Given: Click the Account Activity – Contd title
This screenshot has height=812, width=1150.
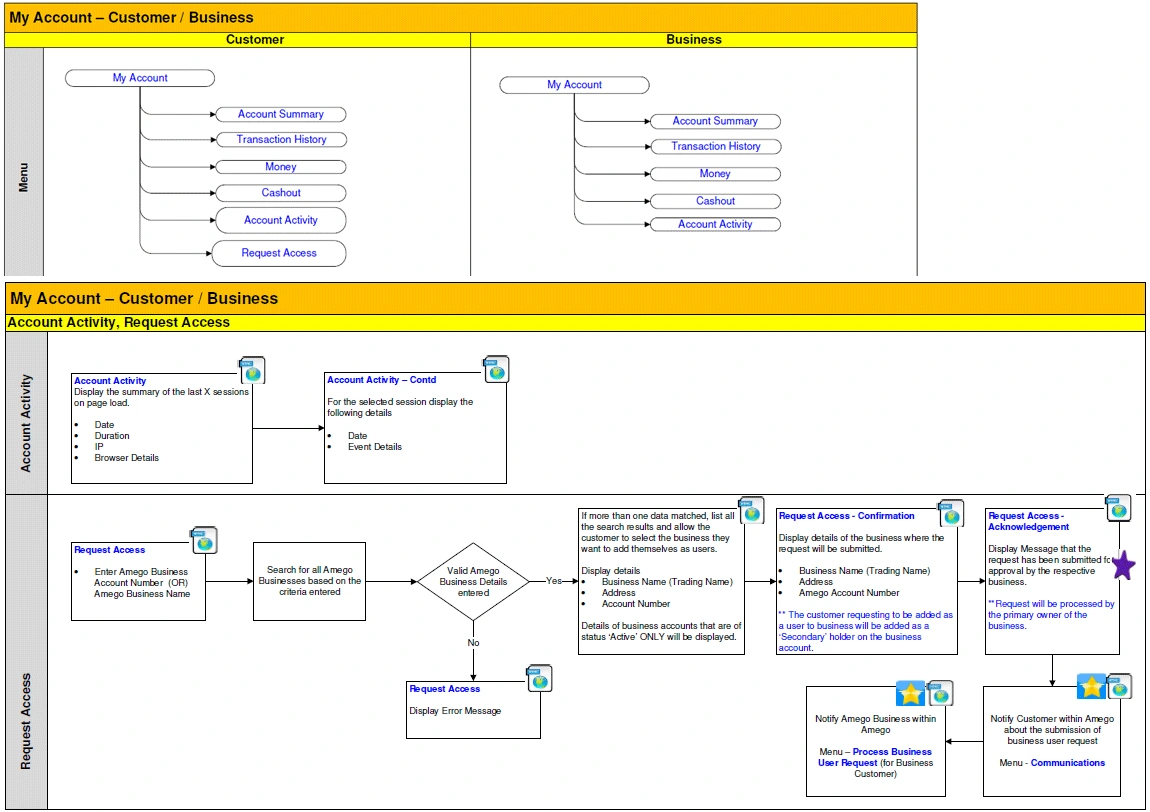Looking at the screenshot, I should click(x=381, y=380).
